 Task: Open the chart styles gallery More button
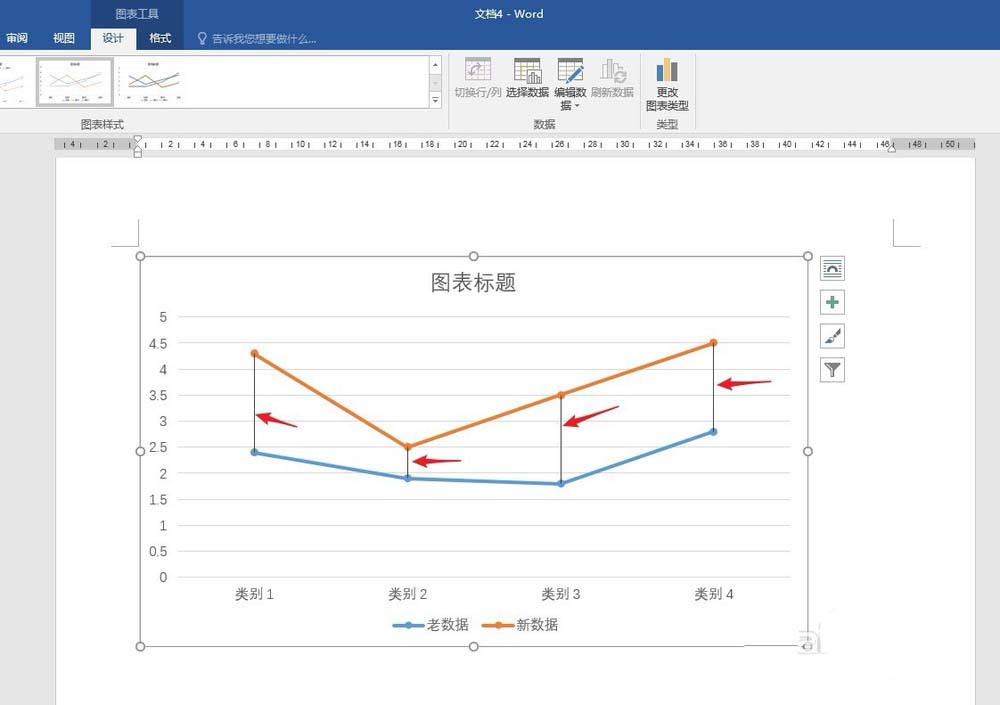click(x=434, y=100)
